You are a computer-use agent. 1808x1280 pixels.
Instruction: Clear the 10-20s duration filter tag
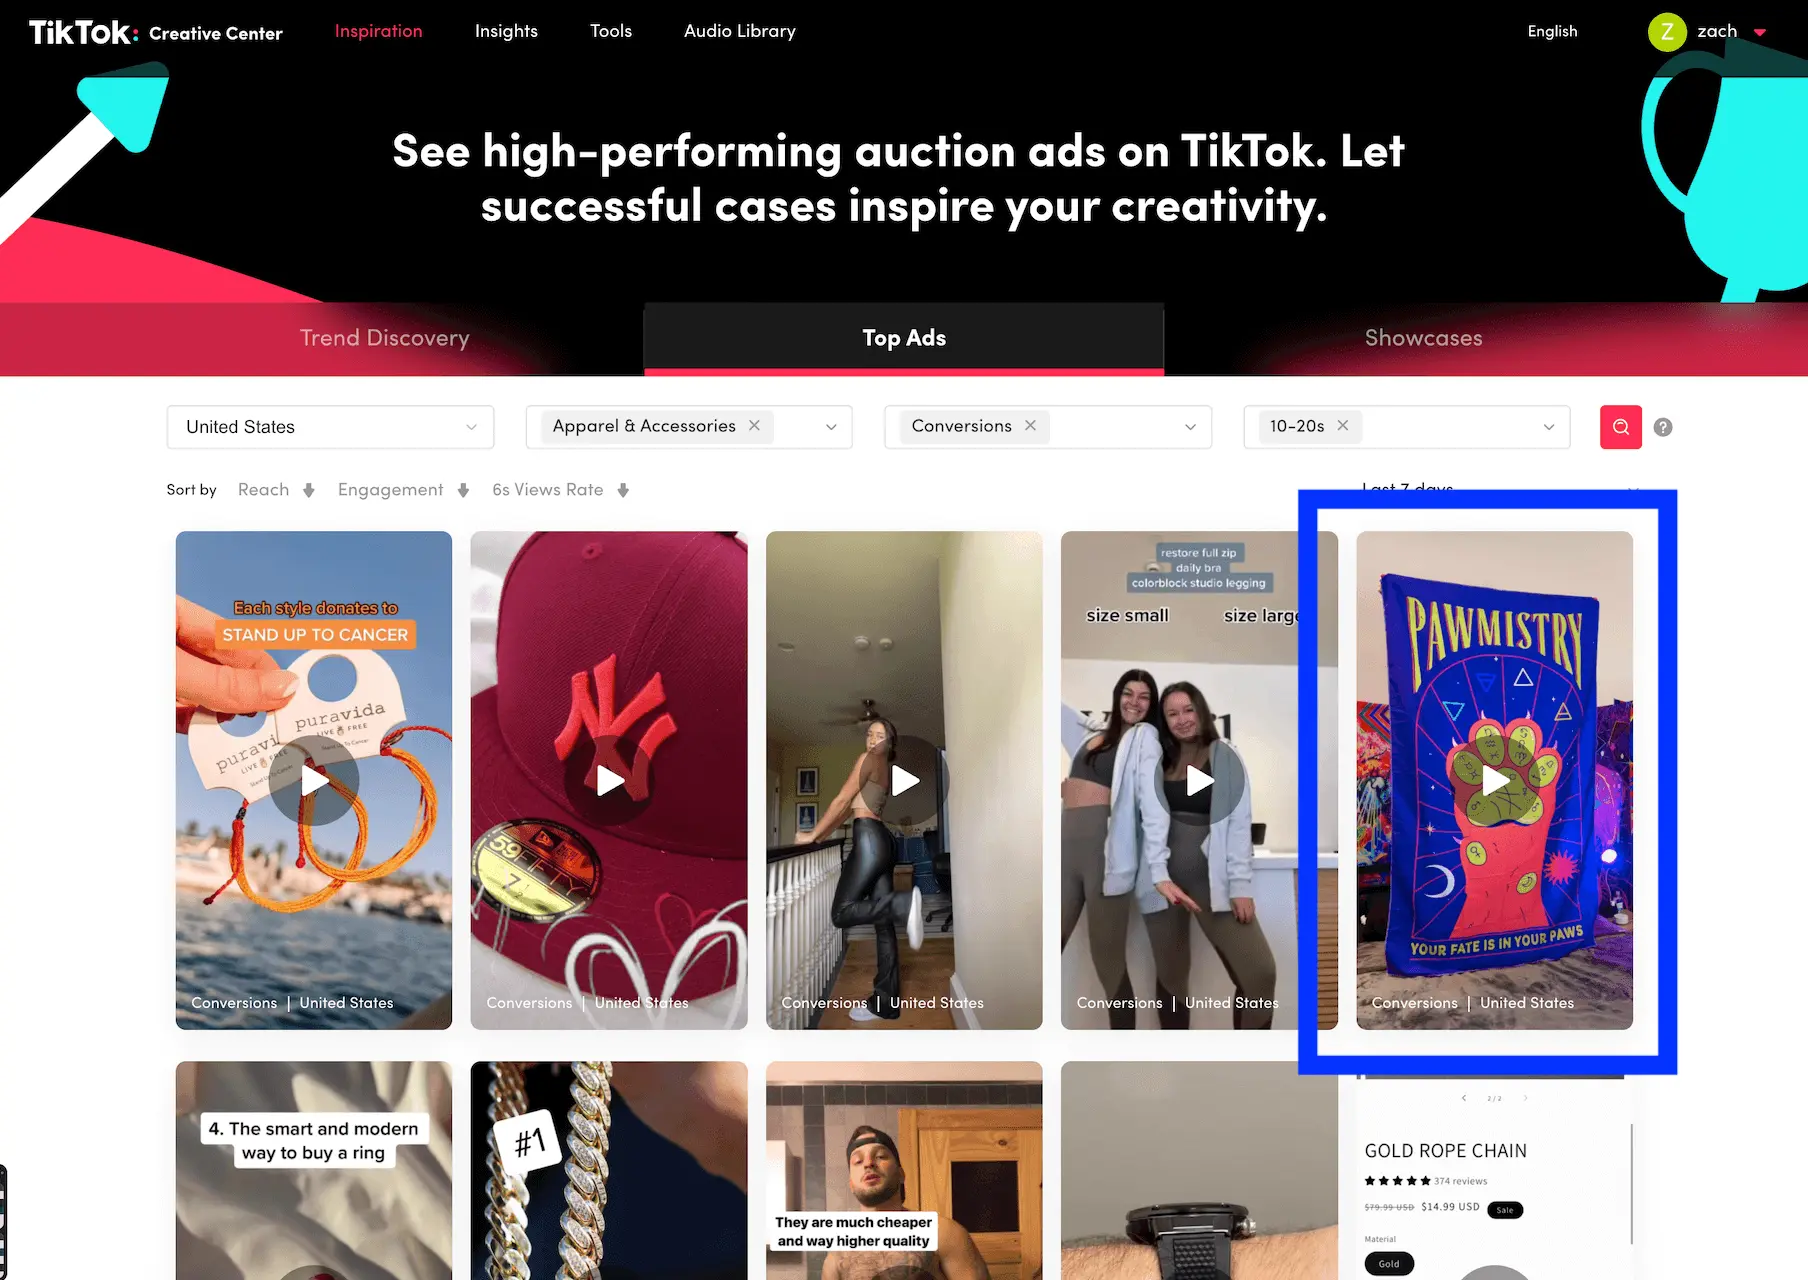pos(1343,425)
